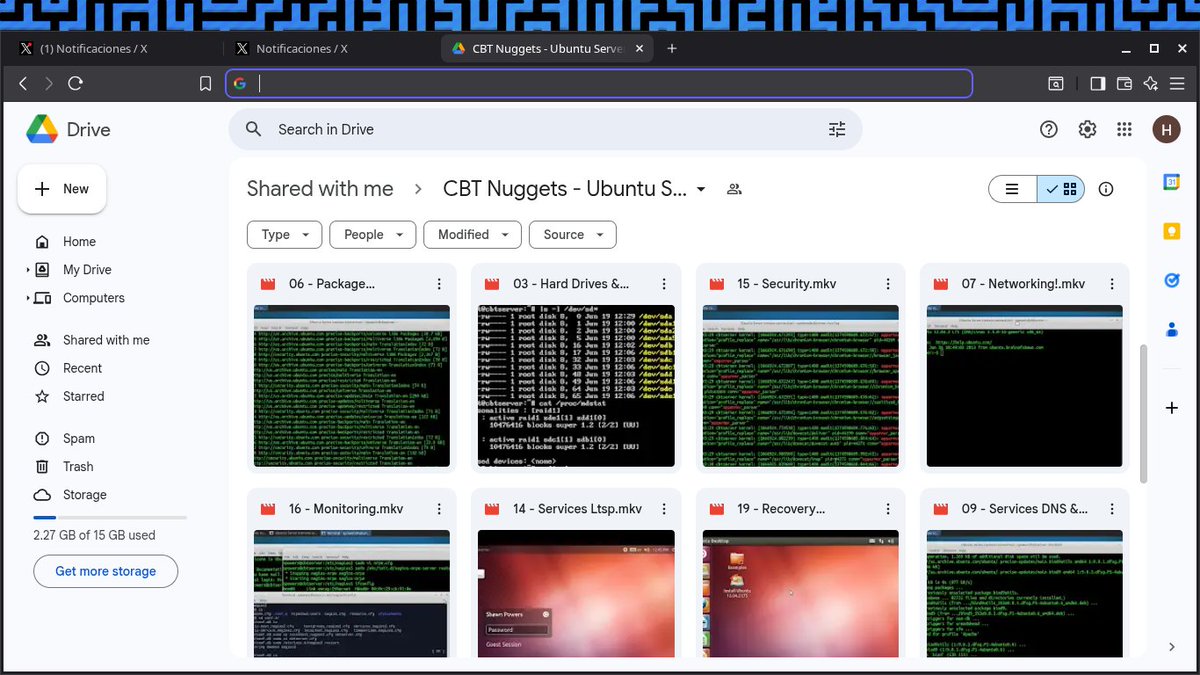Open the Help and support icon
Screen dimensions: 1200x675
click(1049, 129)
